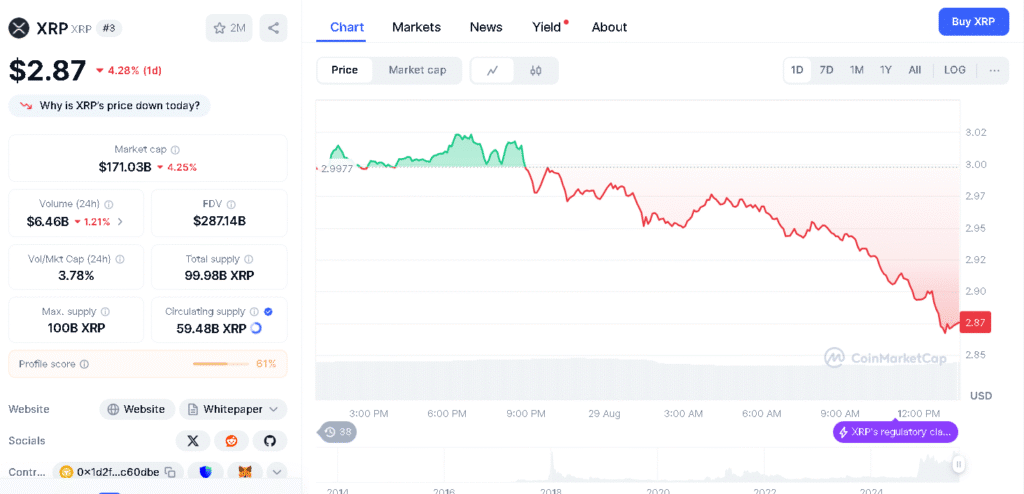Copy the contract address icon
The width and height of the screenshot is (1024, 494).
click(x=170, y=472)
